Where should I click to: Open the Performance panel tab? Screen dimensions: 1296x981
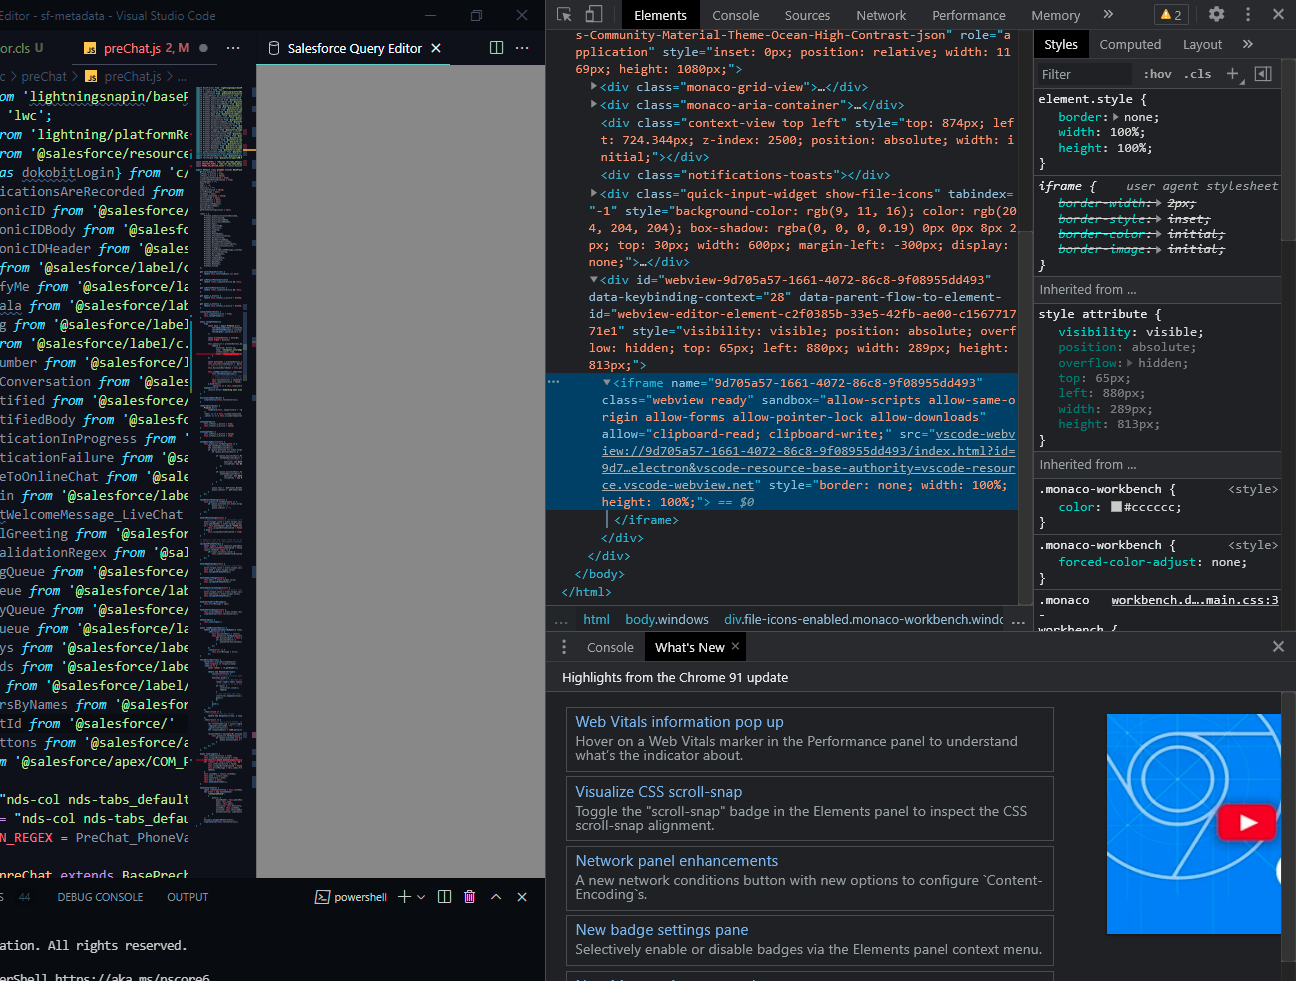tap(969, 15)
